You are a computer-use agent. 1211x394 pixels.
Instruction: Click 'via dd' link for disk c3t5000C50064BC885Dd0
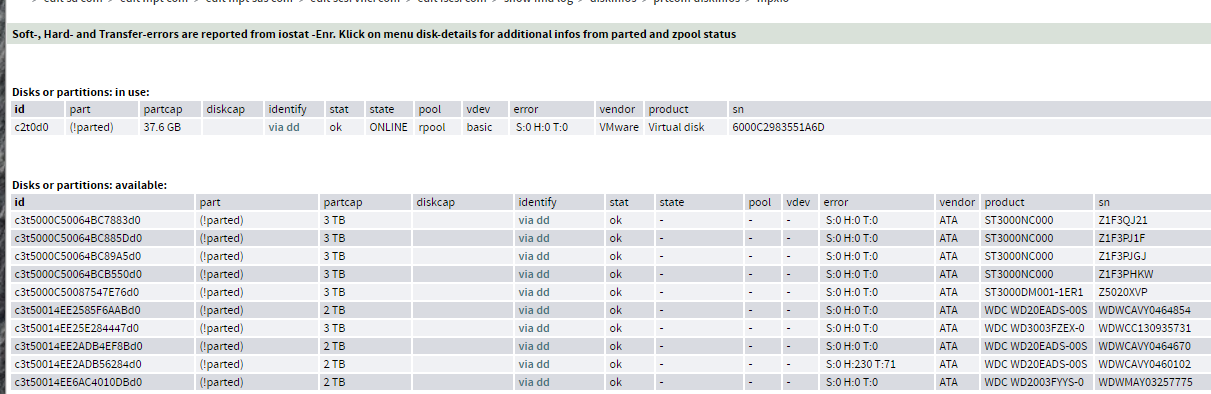coord(533,238)
